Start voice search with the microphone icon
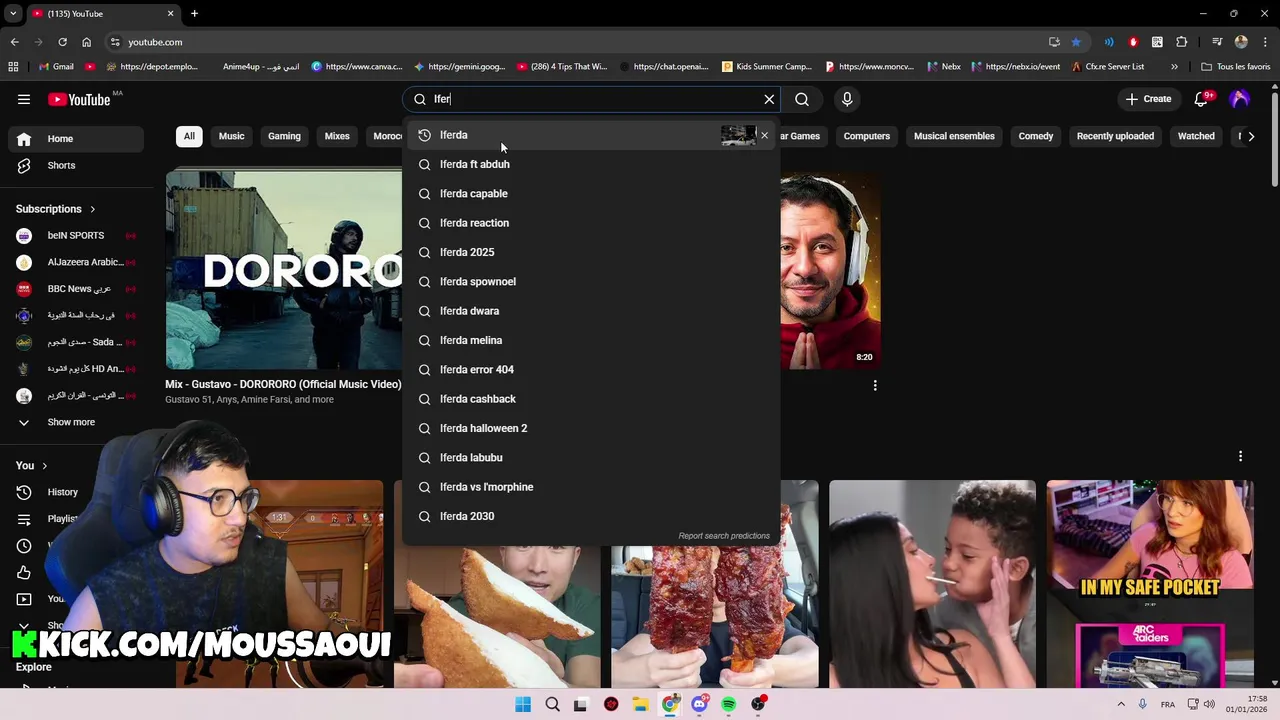This screenshot has width=1280, height=720. (x=847, y=99)
